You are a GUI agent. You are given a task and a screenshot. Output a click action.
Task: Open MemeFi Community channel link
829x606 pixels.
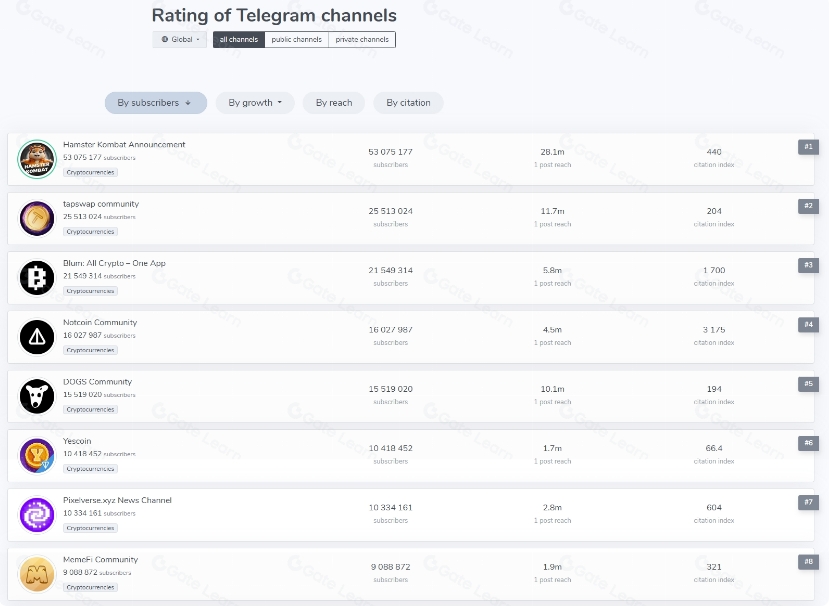coord(100,559)
